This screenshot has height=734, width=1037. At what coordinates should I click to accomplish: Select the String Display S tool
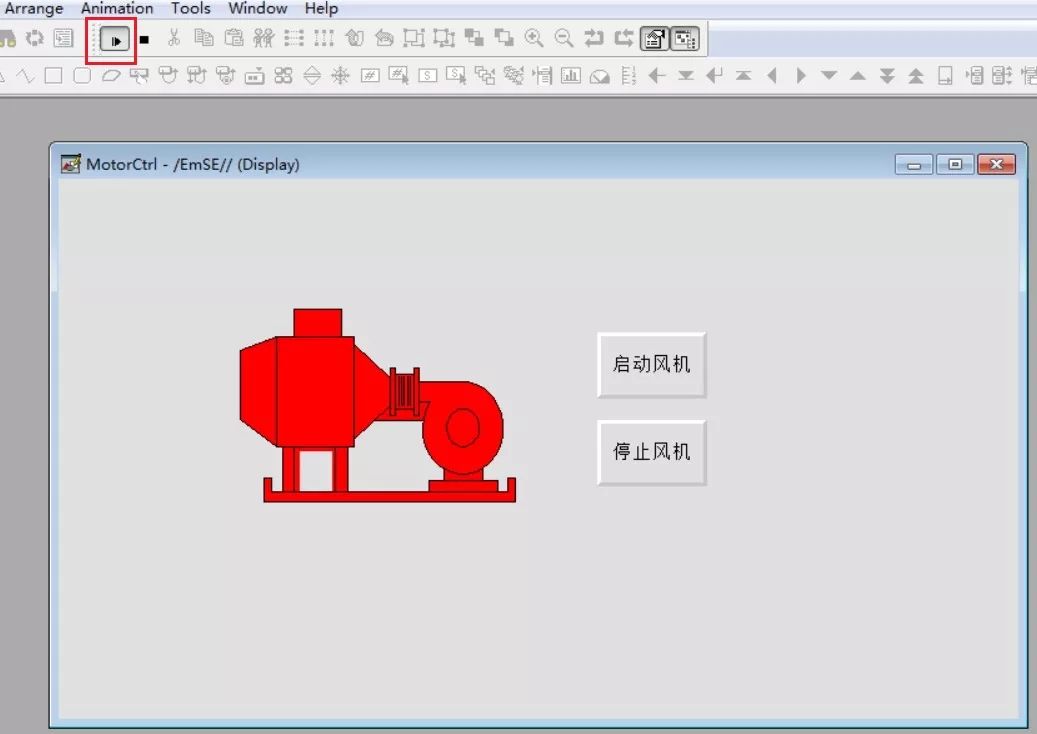coord(427,75)
